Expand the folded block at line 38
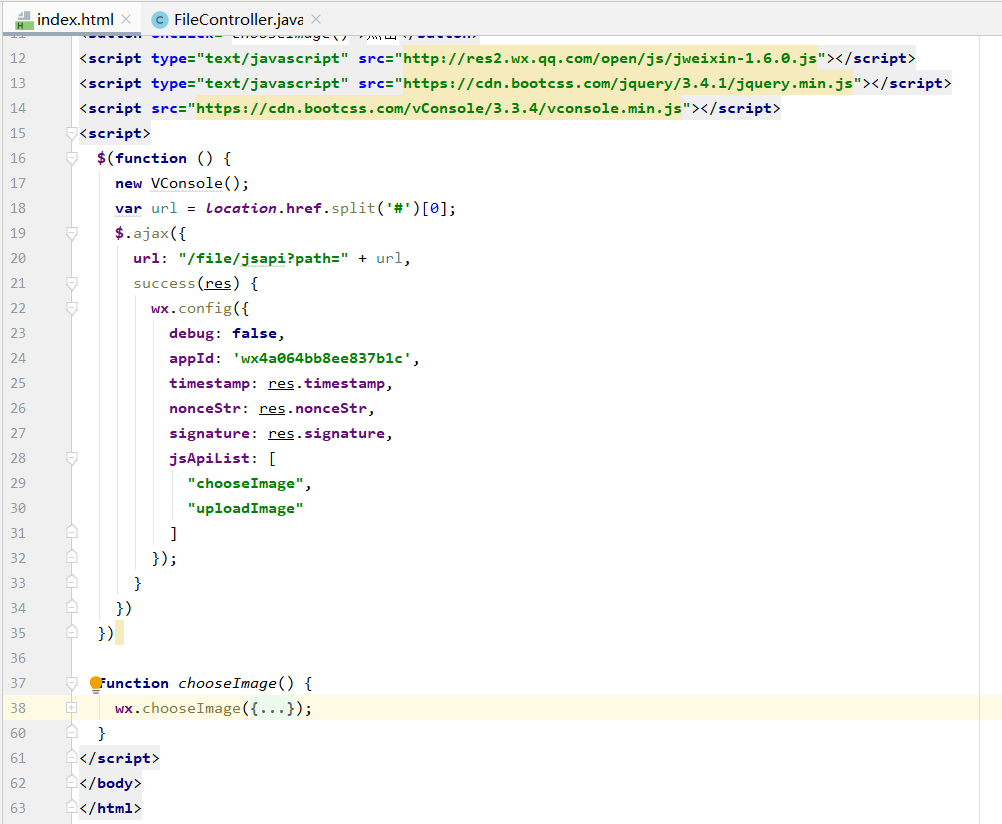 72,708
